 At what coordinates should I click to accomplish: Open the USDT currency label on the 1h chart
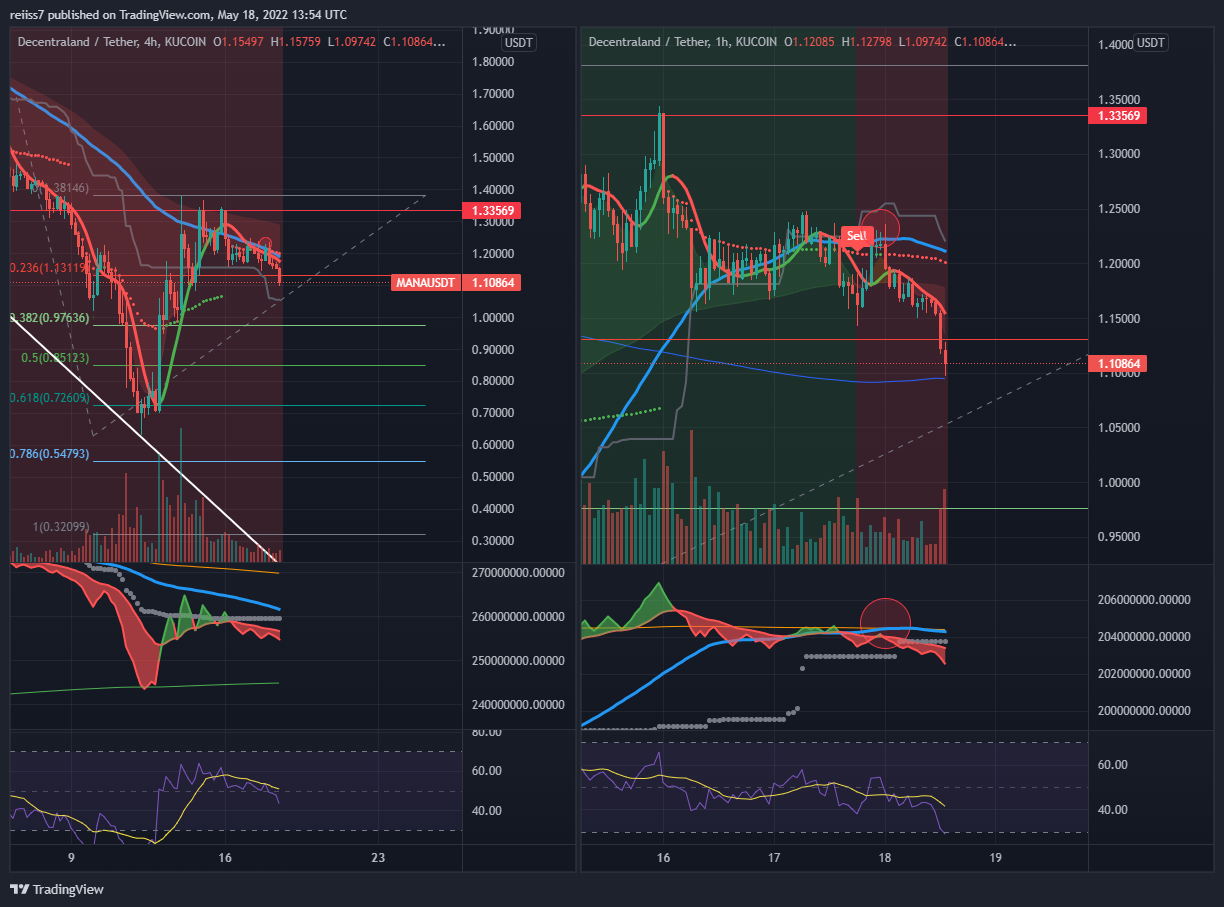pos(1151,43)
